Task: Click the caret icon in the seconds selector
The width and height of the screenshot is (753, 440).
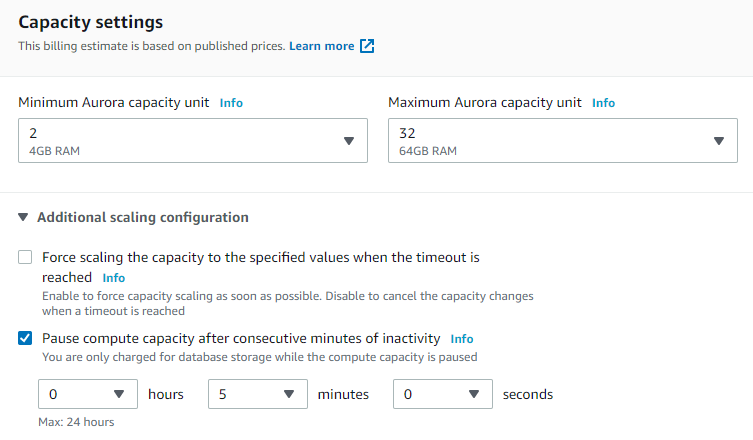Action: [475, 394]
